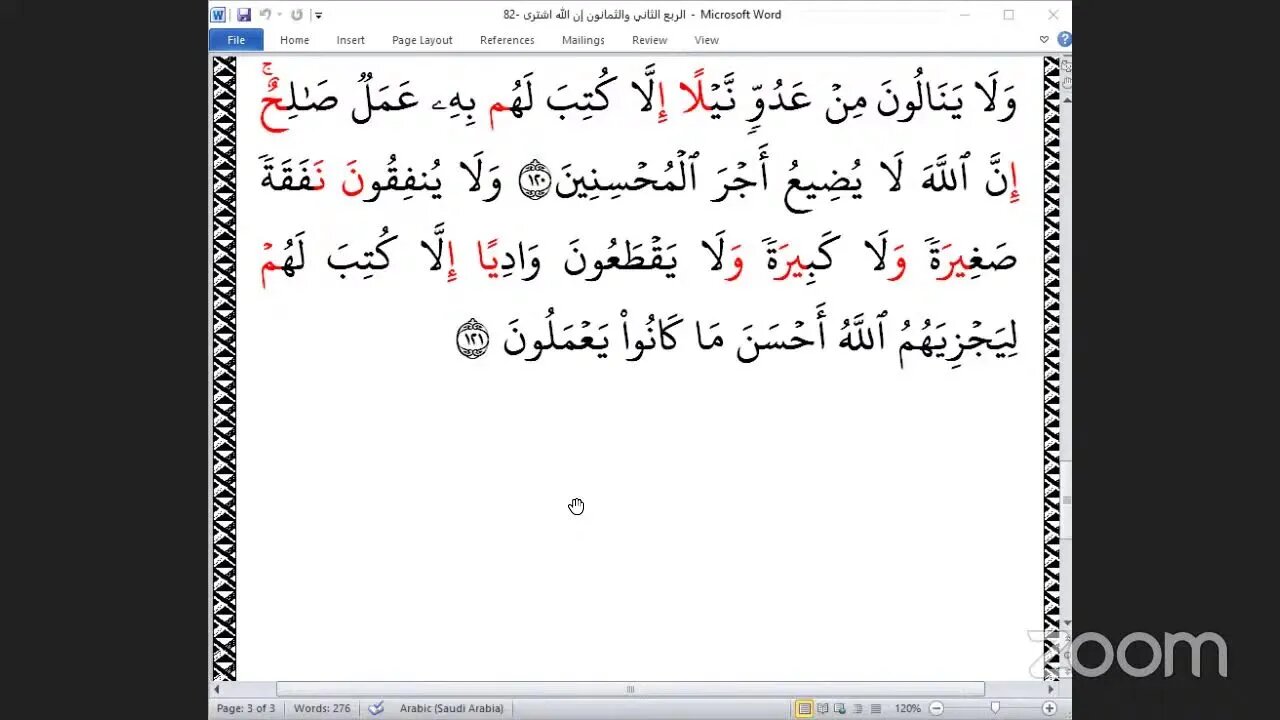This screenshot has height=720, width=1280.
Task: Open the View tab
Action: (706, 40)
